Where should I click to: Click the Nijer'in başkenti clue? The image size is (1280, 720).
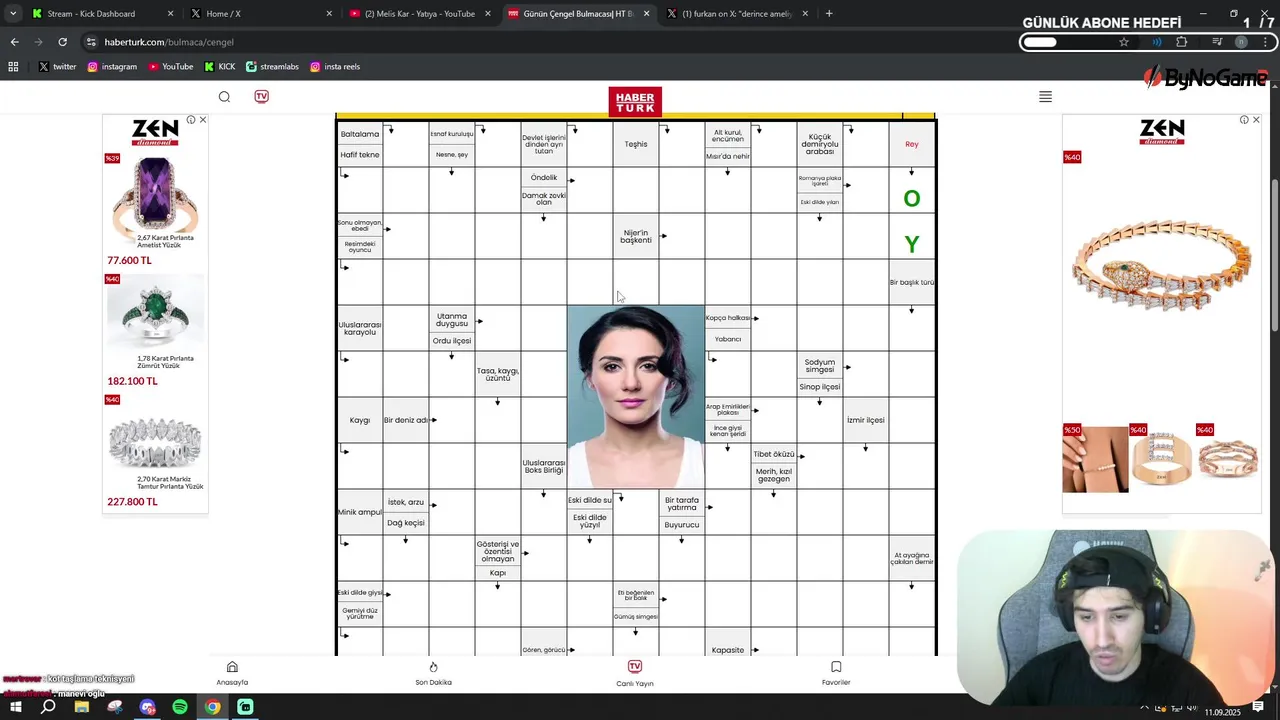click(x=636, y=236)
